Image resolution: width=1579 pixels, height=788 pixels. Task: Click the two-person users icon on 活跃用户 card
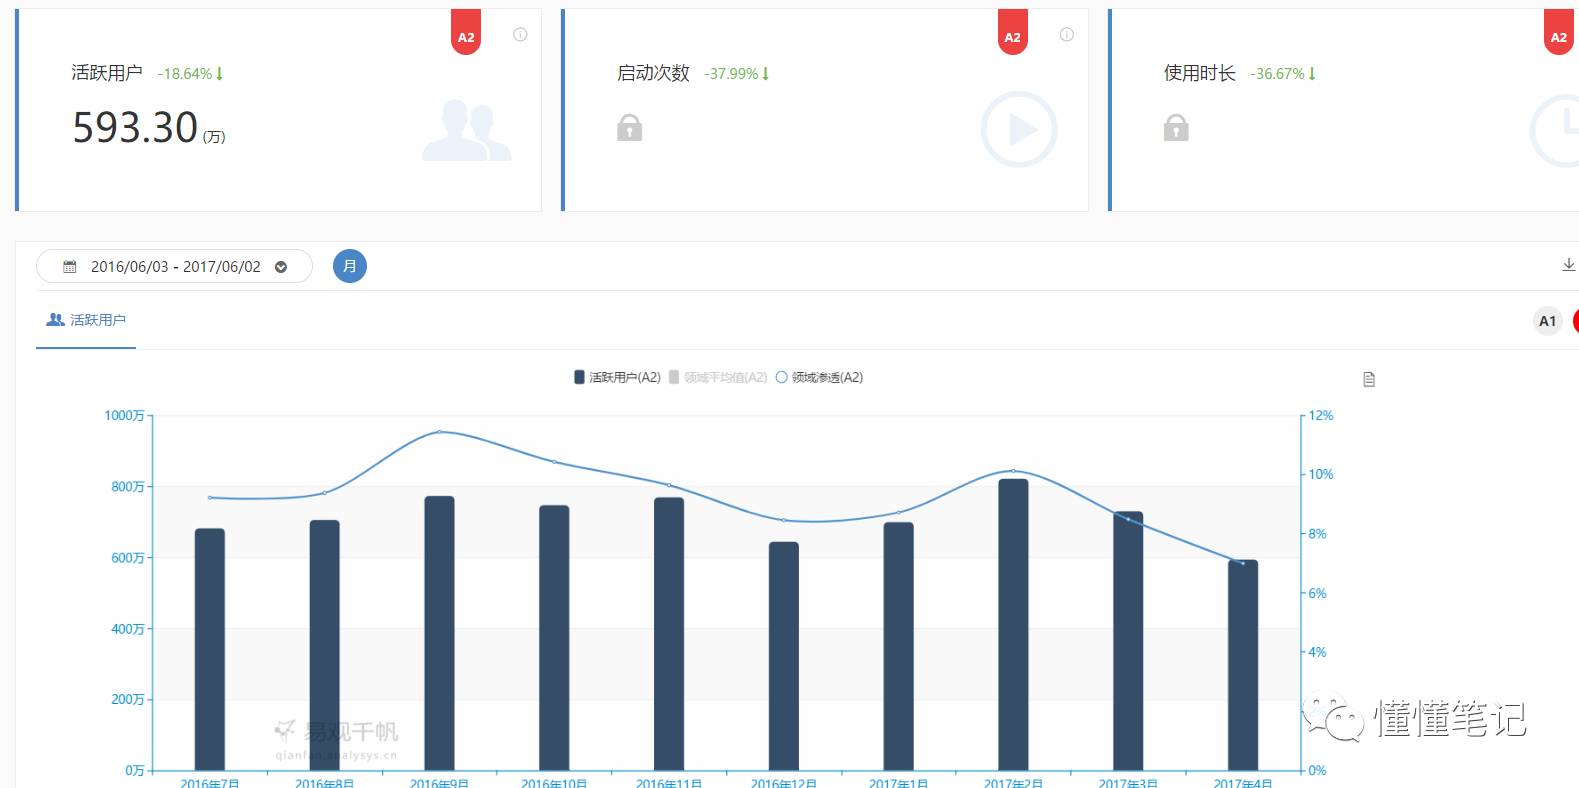coord(466,131)
